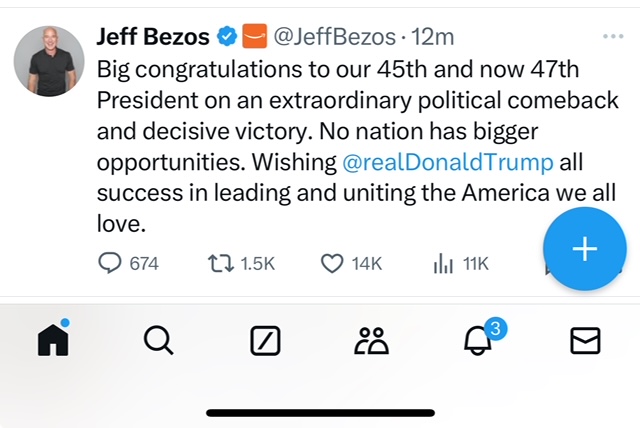
Task: Open the tweet's three-dot more menu
Action: pyautogui.click(x=613, y=37)
